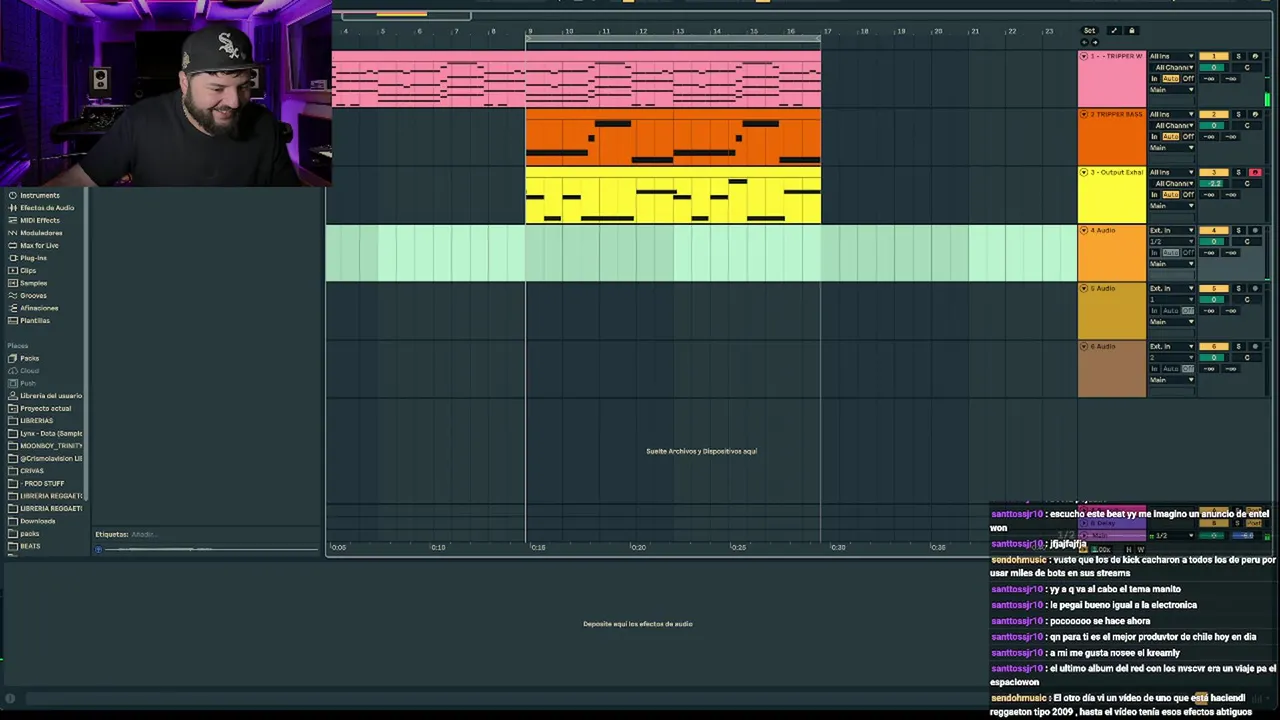Set track 3 monitor to Auto
Viewport: 1280px width, 720px height.
[1171, 194]
